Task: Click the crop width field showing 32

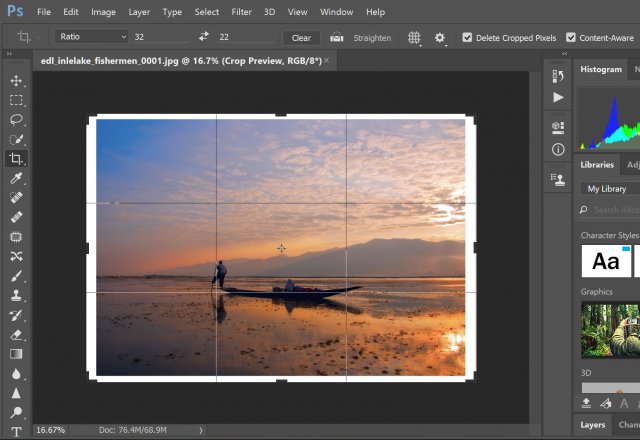Action: tap(161, 37)
